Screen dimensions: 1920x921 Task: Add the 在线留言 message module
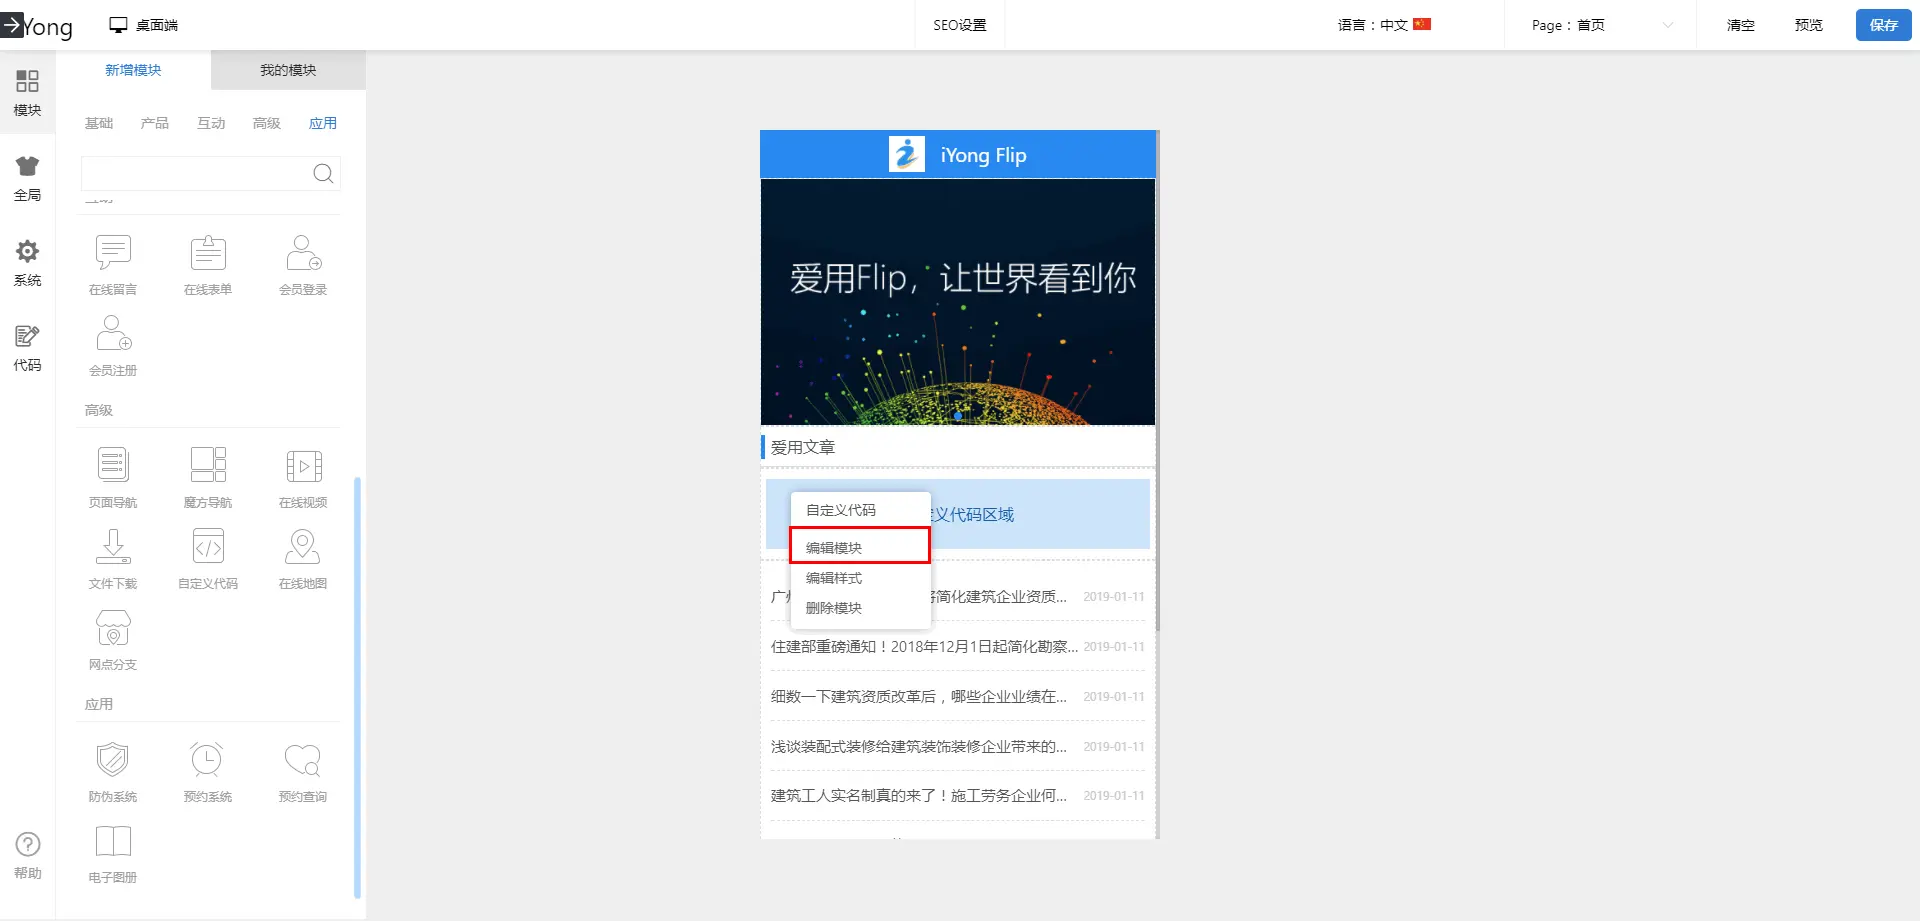[113, 254]
